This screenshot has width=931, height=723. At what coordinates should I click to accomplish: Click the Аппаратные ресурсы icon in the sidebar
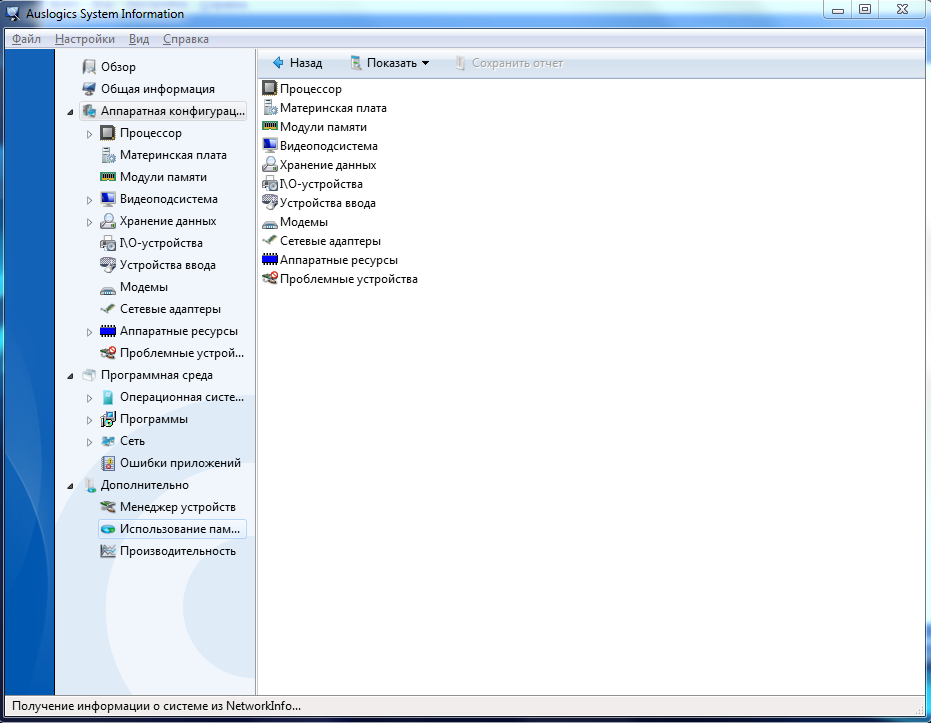point(107,331)
